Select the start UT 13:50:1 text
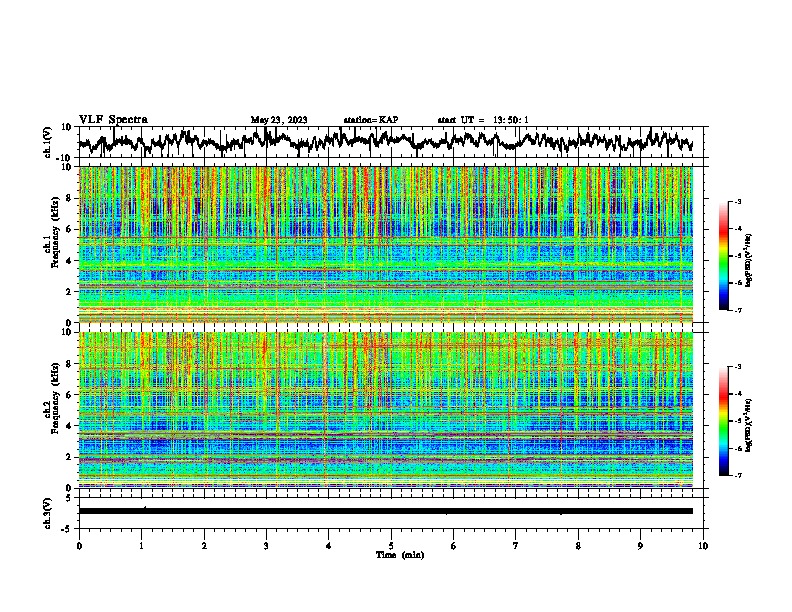Viewport: 792px width, 612px height. click(x=483, y=120)
